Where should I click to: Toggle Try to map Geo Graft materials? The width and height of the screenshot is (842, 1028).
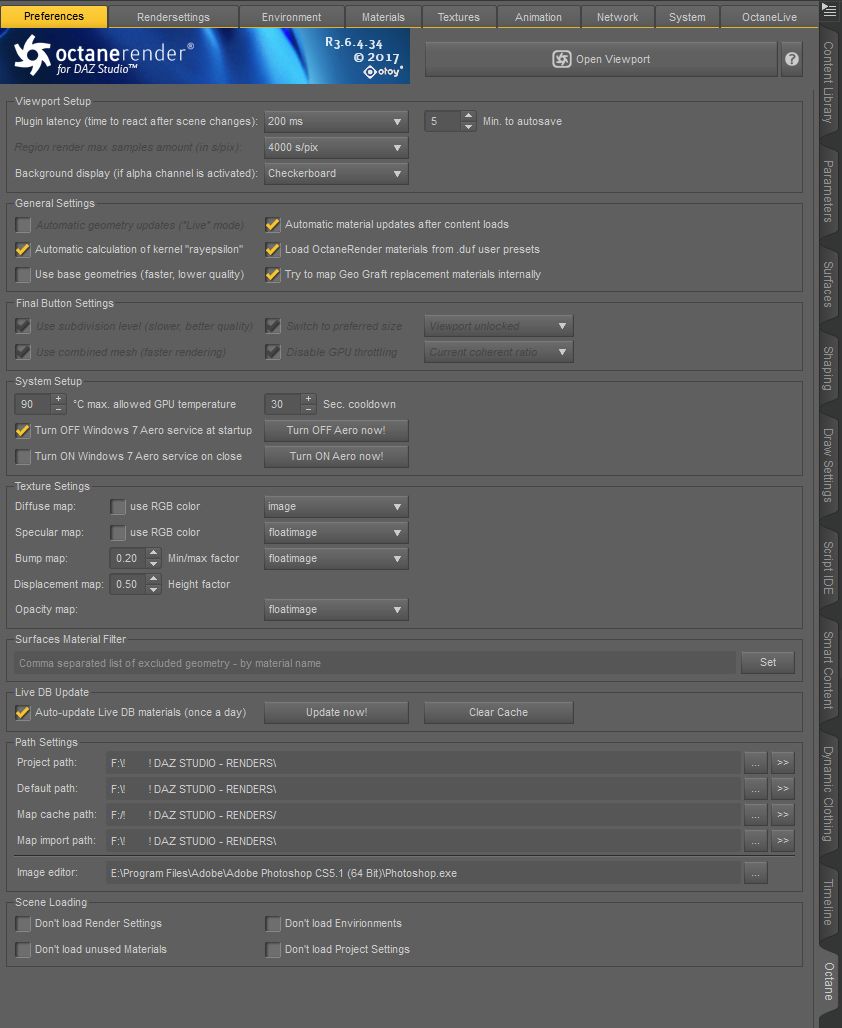[273, 275]
